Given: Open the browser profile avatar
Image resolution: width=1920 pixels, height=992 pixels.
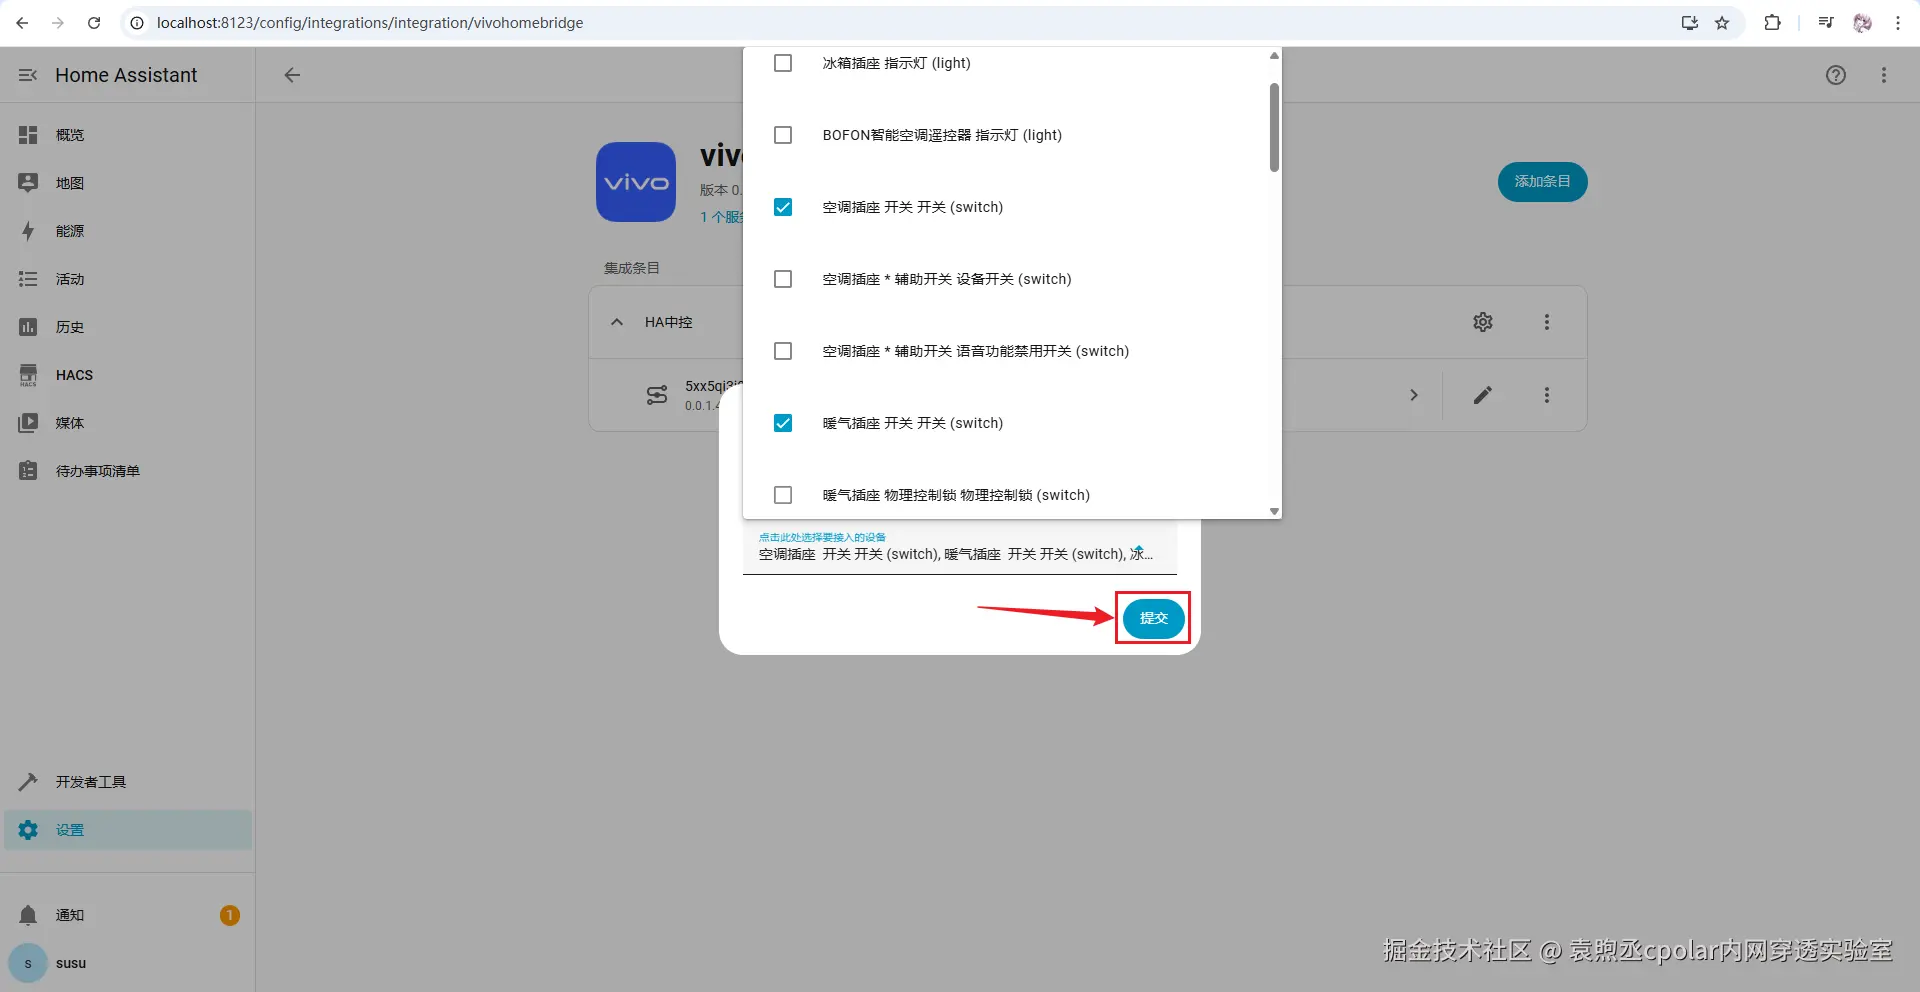Looking at the screenshot, I should pos(1862,23).
